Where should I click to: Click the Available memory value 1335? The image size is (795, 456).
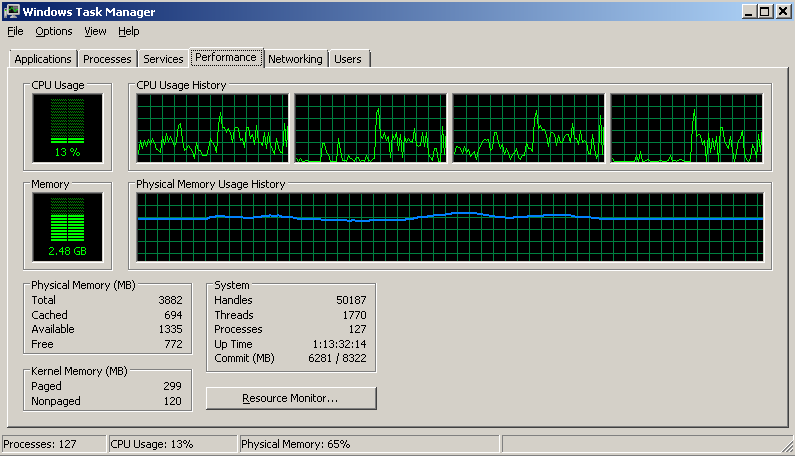click(170, 329)
